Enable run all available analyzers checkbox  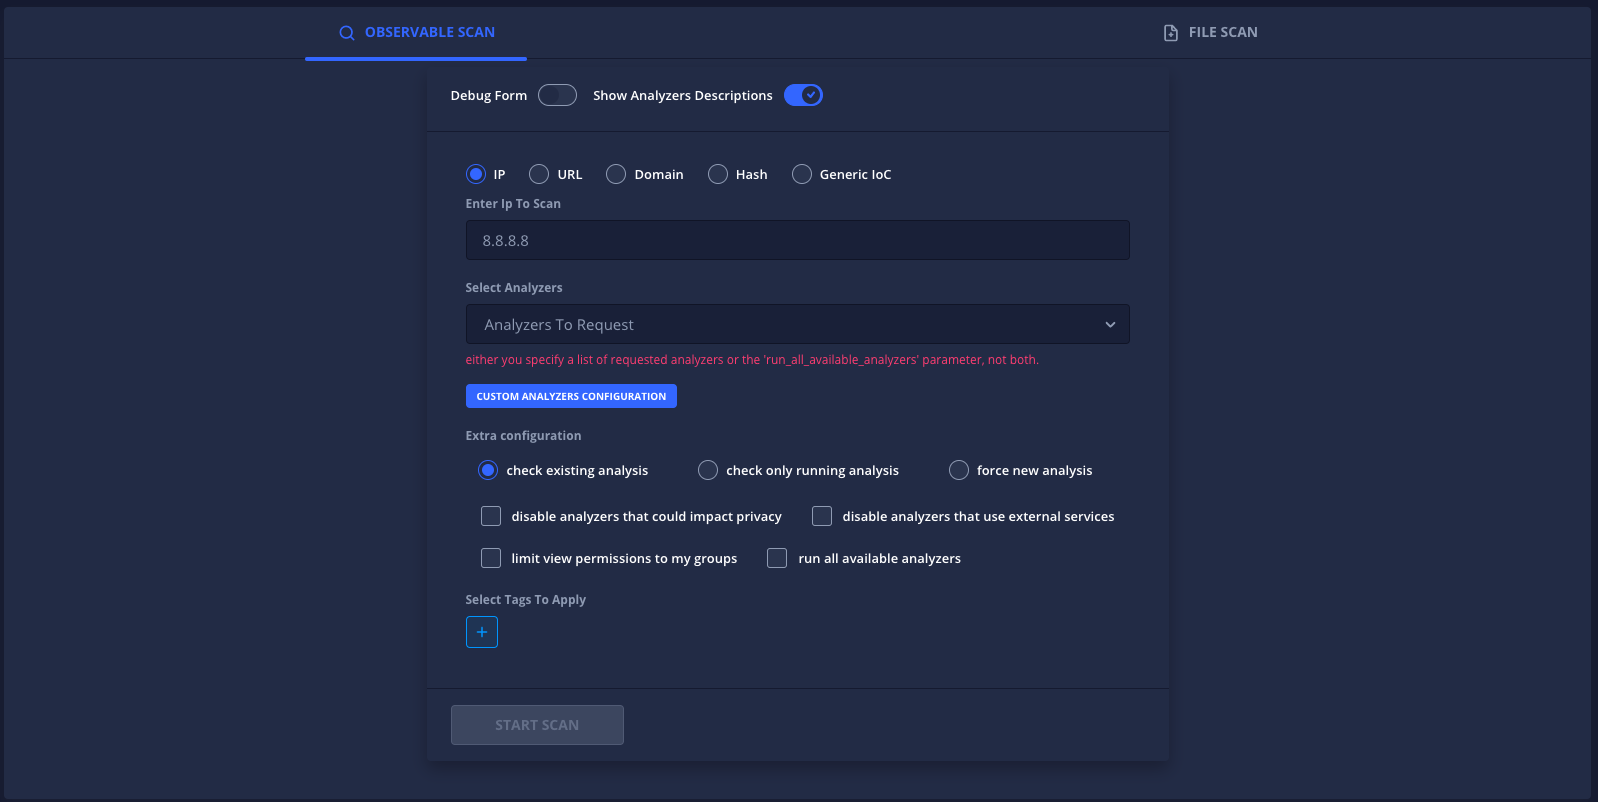(x=777, y=558)
